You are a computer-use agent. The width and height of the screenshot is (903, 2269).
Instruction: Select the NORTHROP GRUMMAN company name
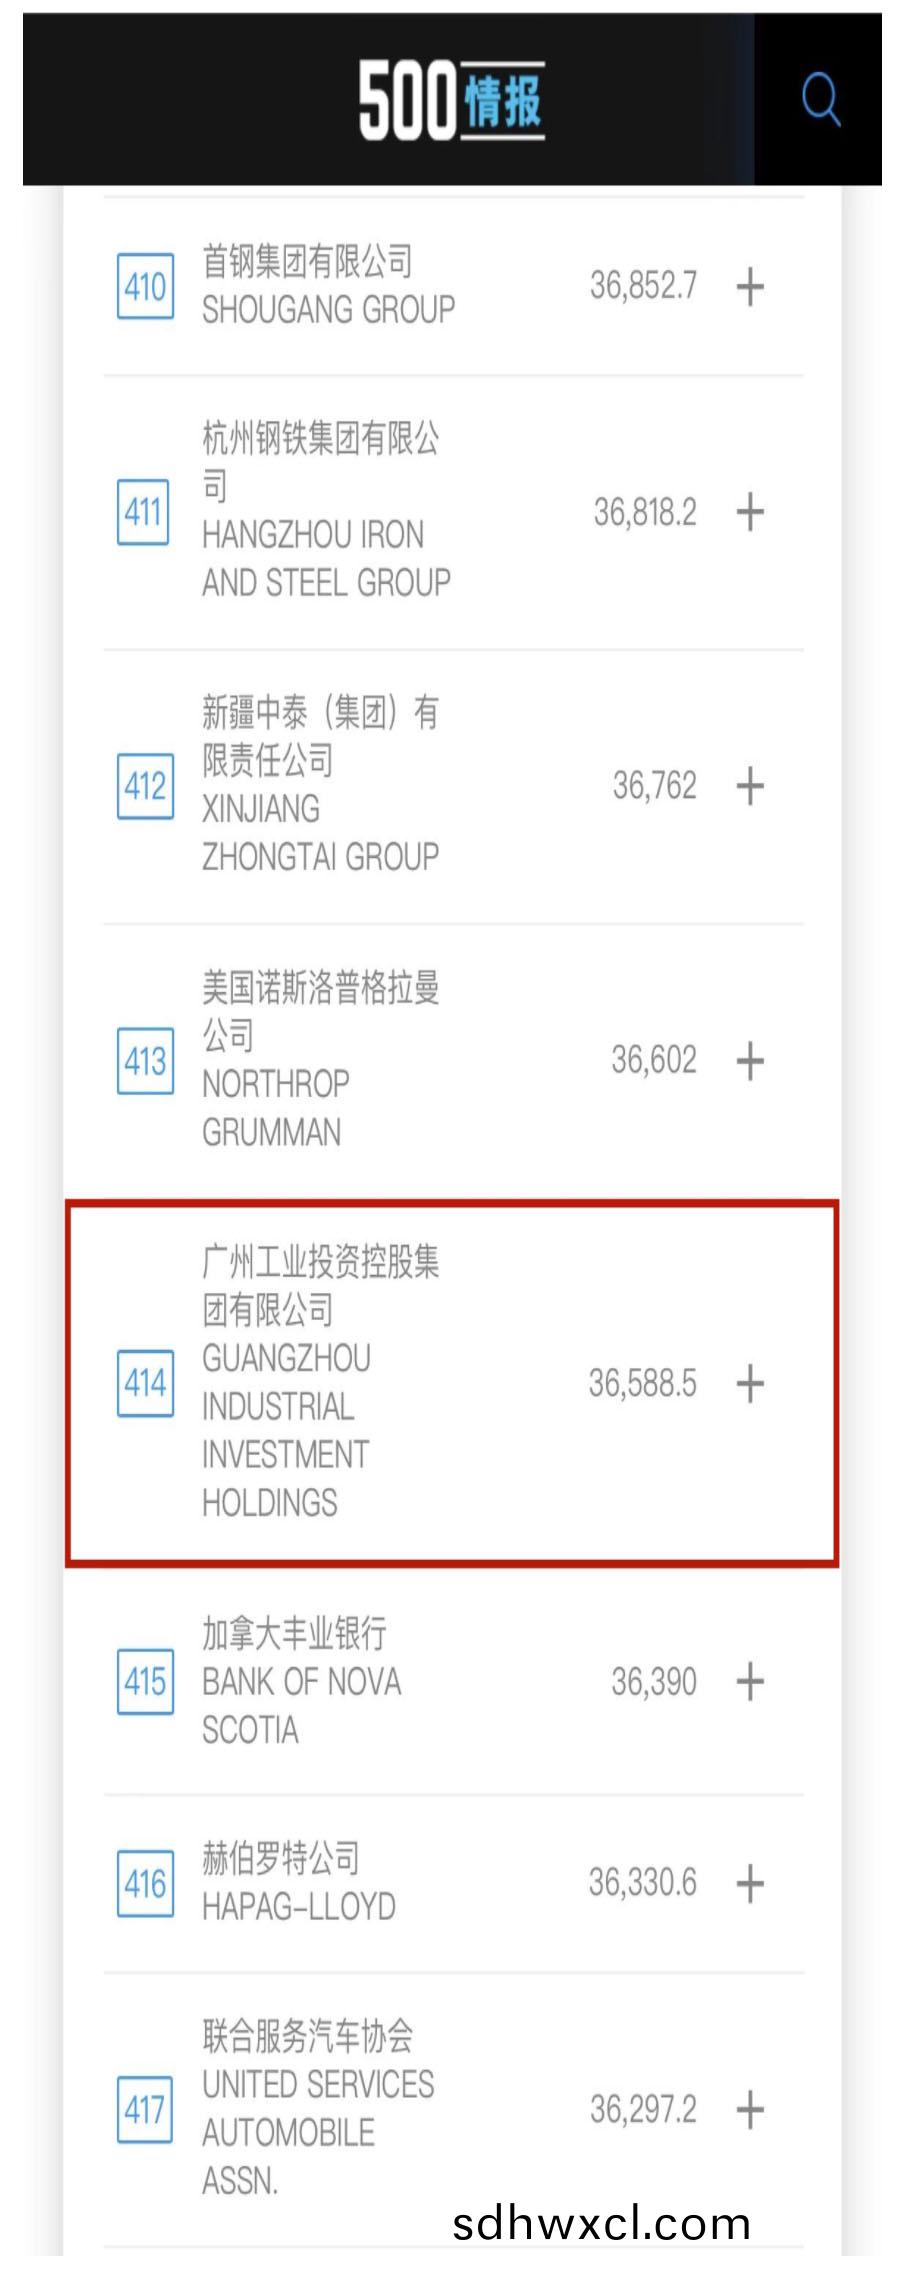[275, 1108]
